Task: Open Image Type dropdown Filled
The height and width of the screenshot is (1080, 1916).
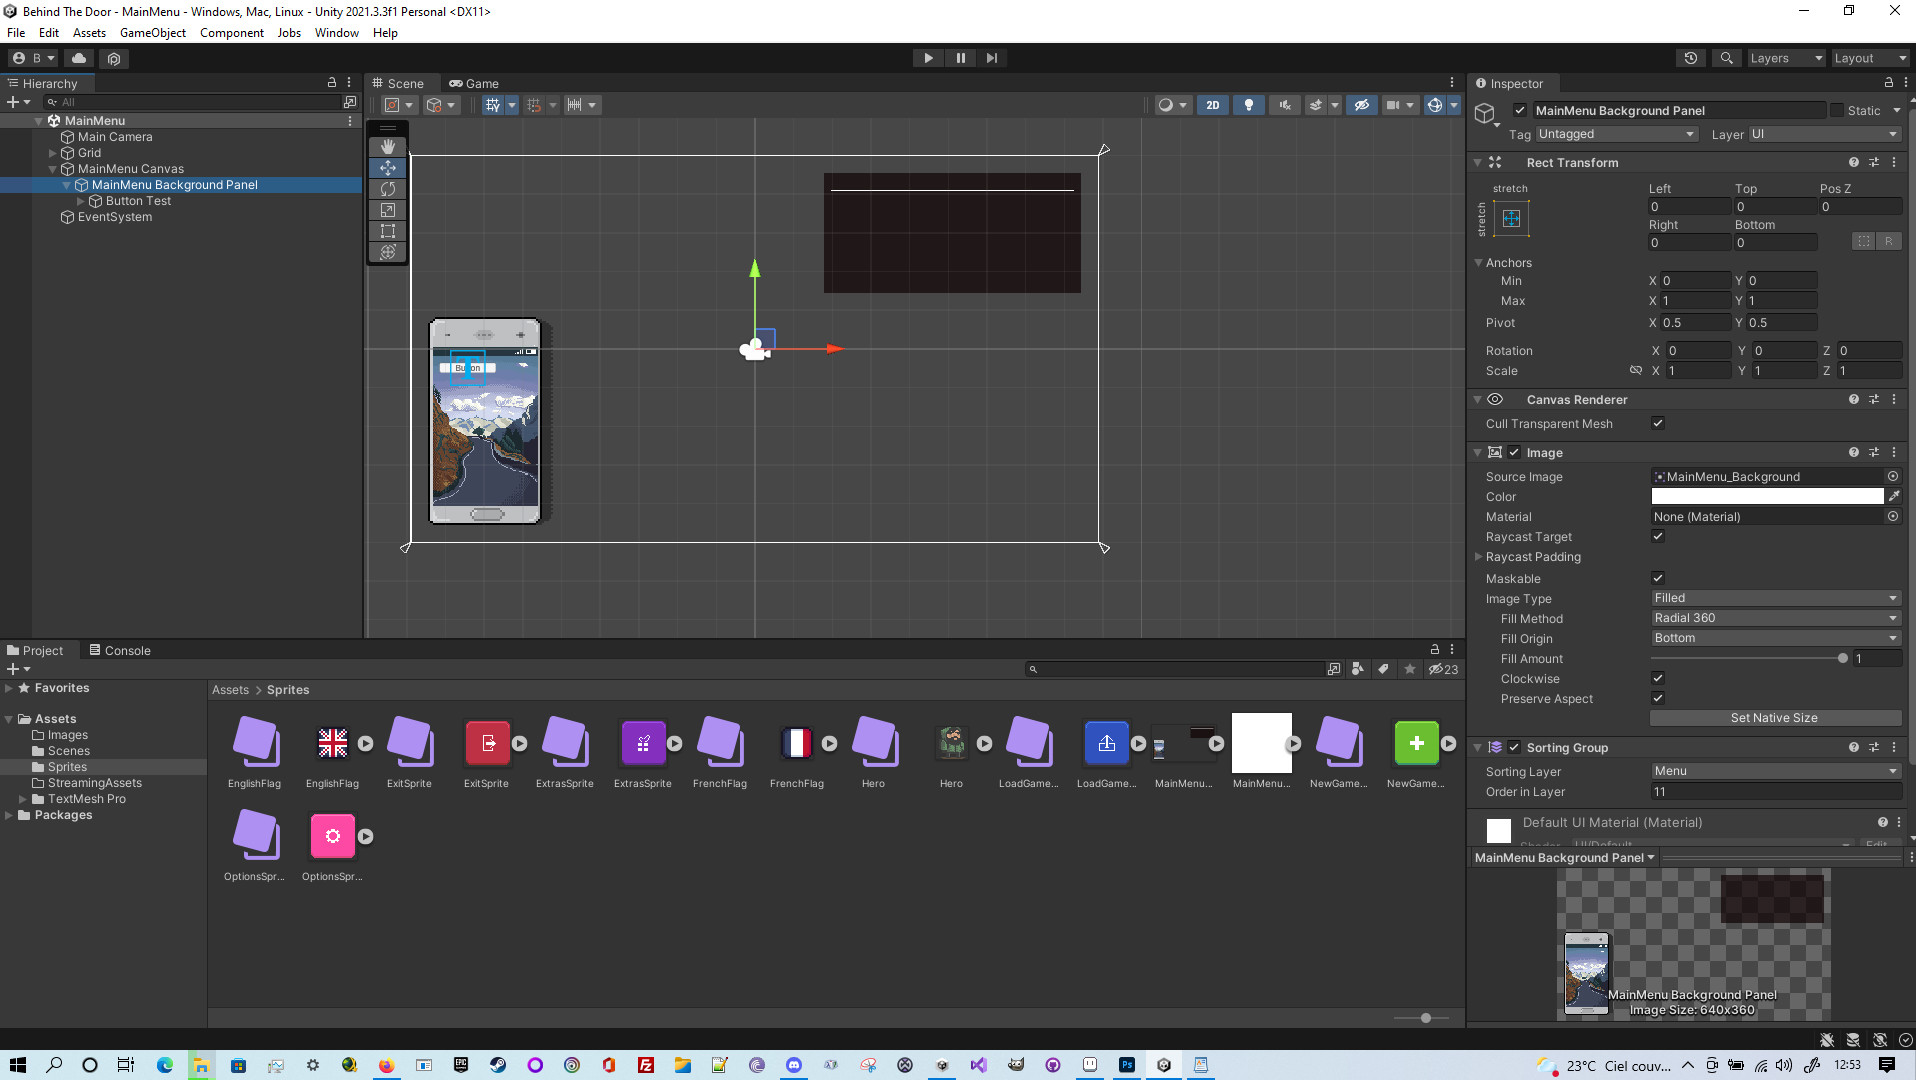Action: pos(1775,599)
